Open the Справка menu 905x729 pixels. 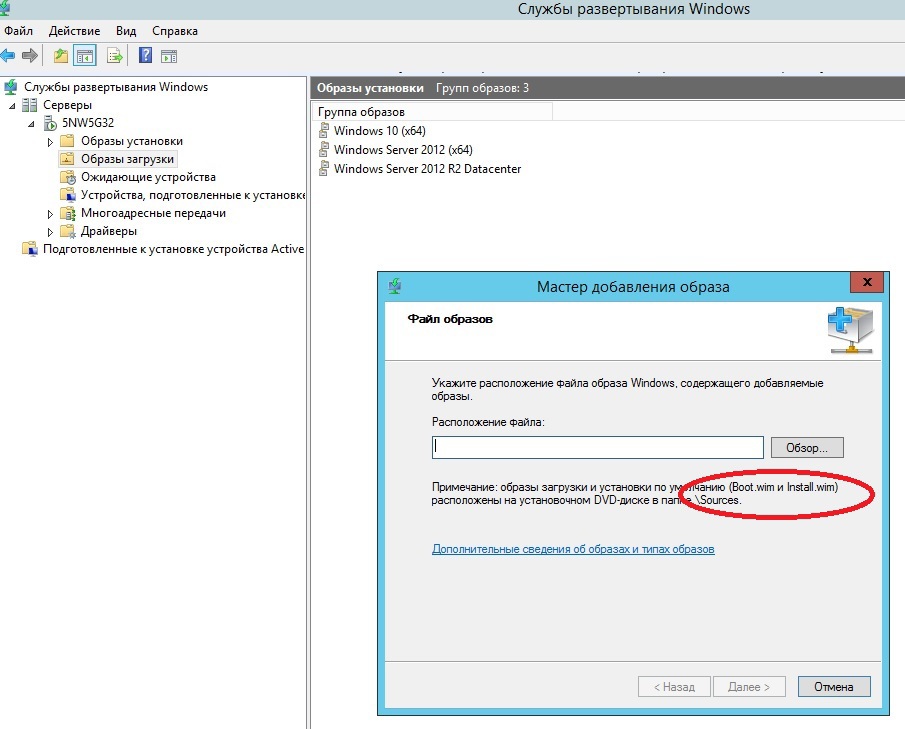(x=175, y=31)
